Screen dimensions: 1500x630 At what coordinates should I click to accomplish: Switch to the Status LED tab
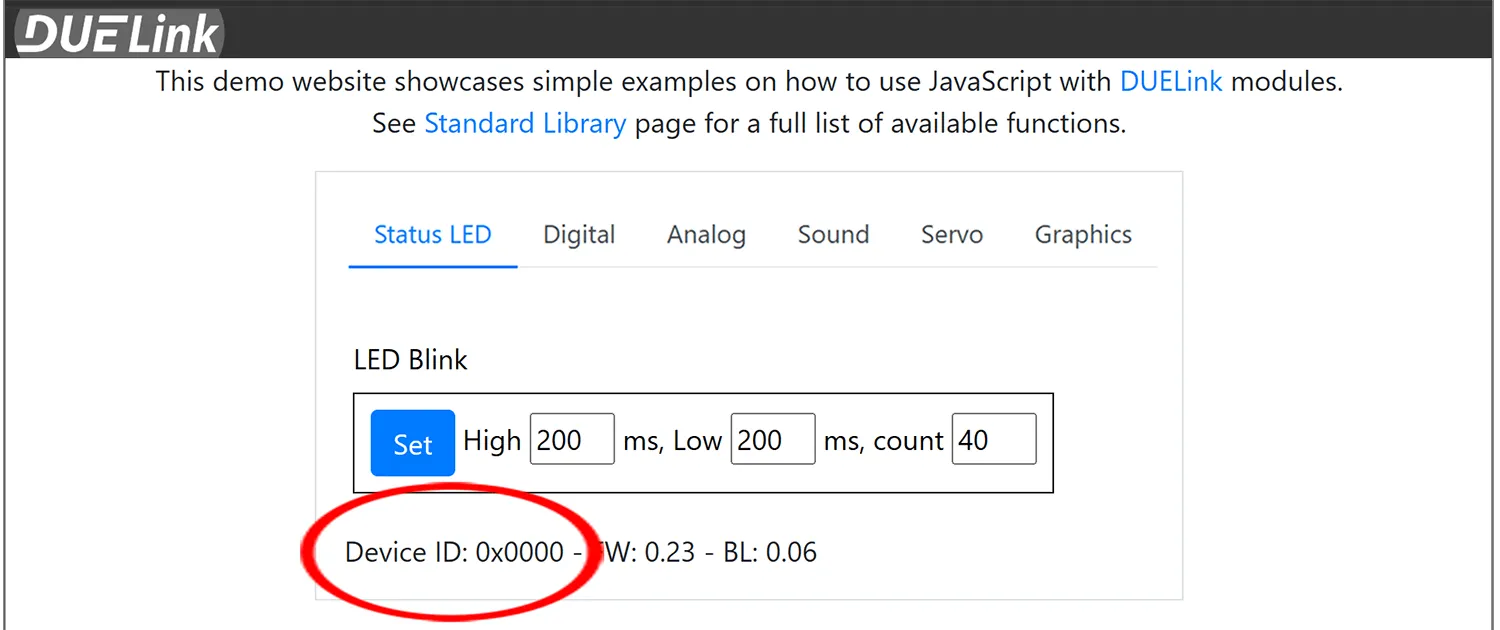point(432,235)
